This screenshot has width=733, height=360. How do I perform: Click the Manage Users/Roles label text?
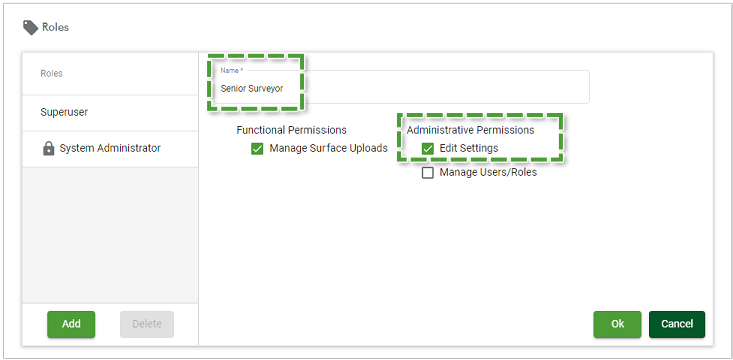[488, 173]
